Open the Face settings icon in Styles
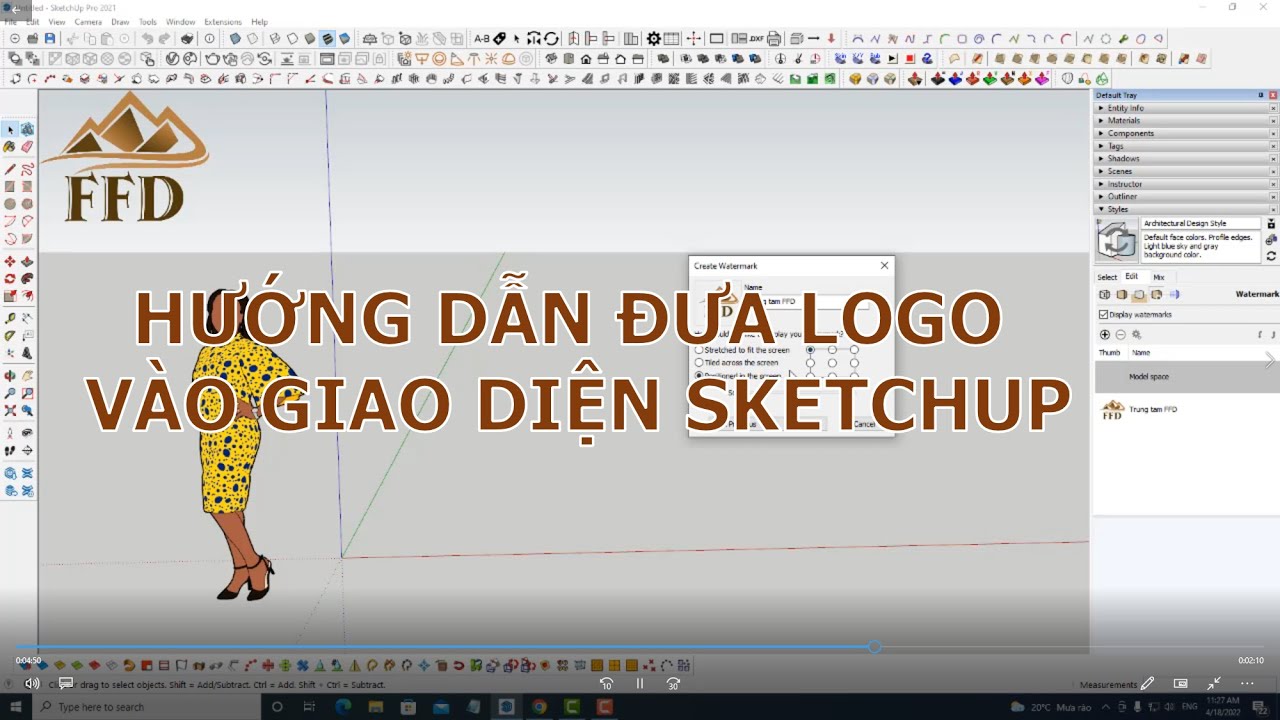 pos(1122,294)
